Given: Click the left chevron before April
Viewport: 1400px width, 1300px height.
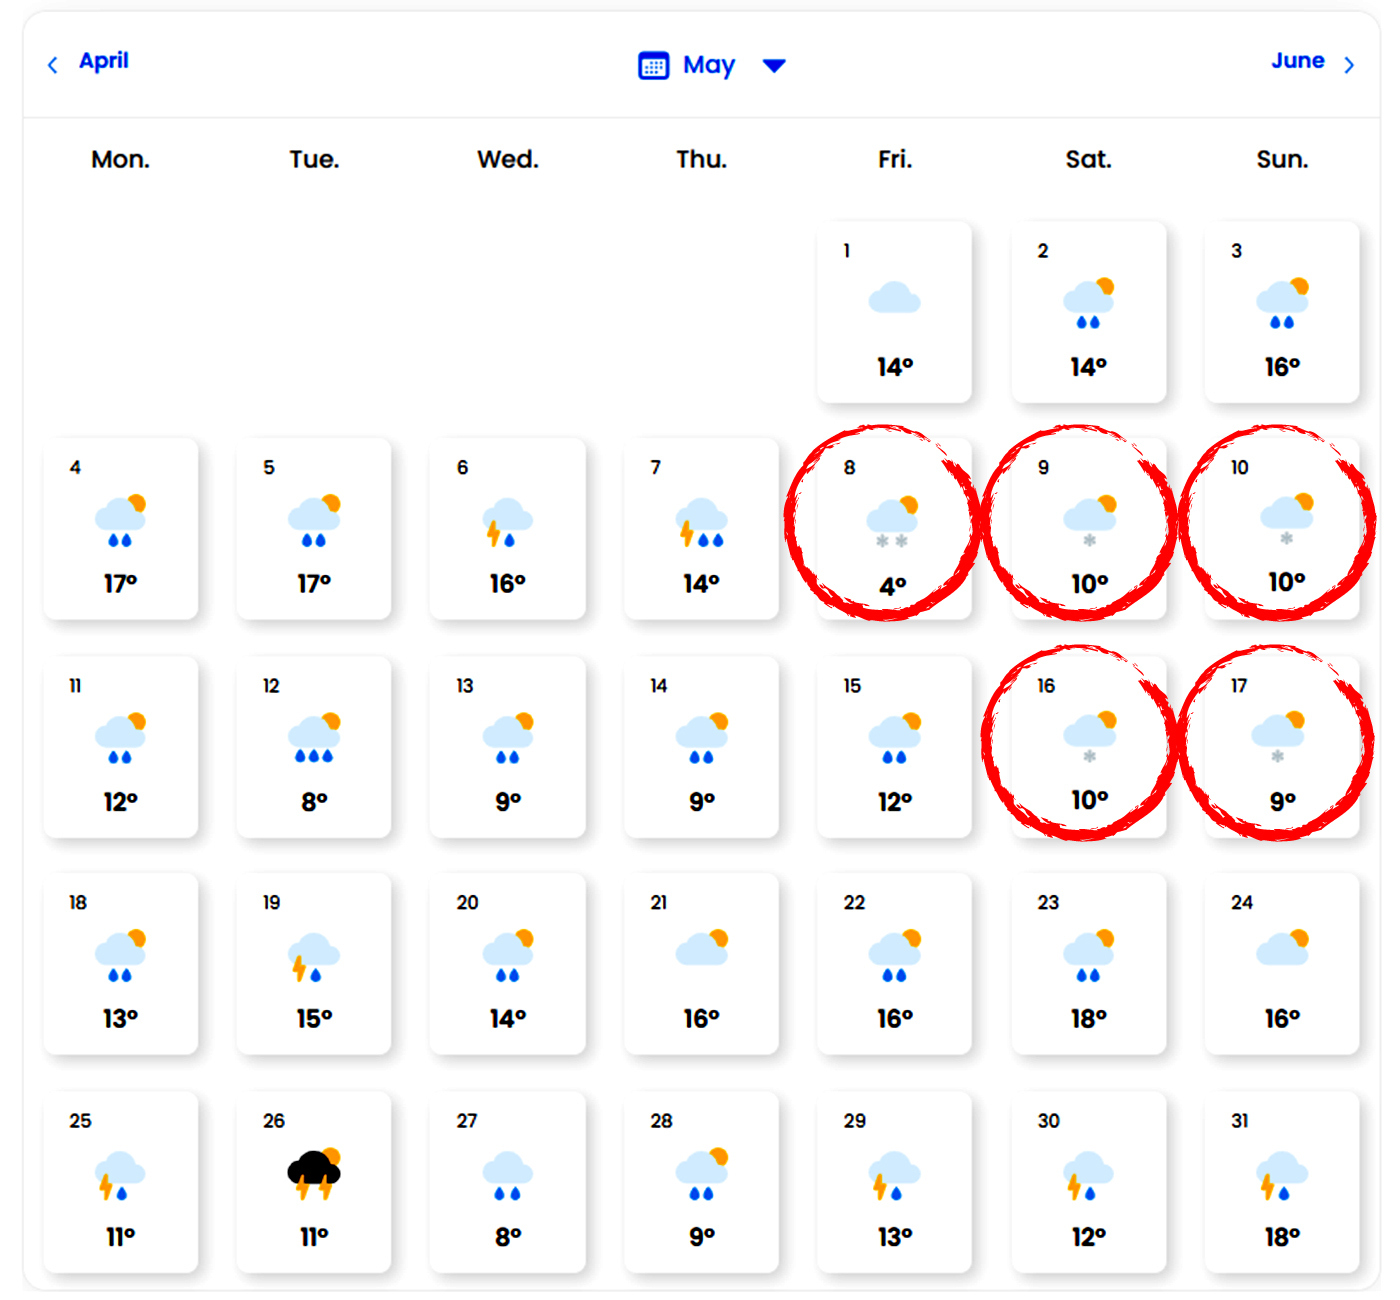Looking at the screenshot, I should coord(53,66).
